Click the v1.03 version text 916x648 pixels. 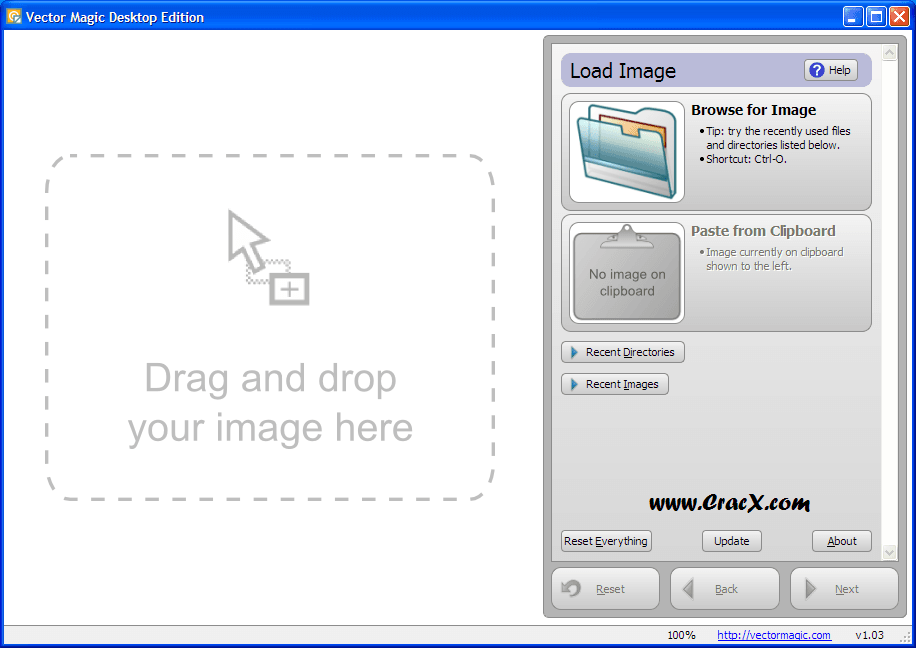pyautogui.click(x=869, y=635)
